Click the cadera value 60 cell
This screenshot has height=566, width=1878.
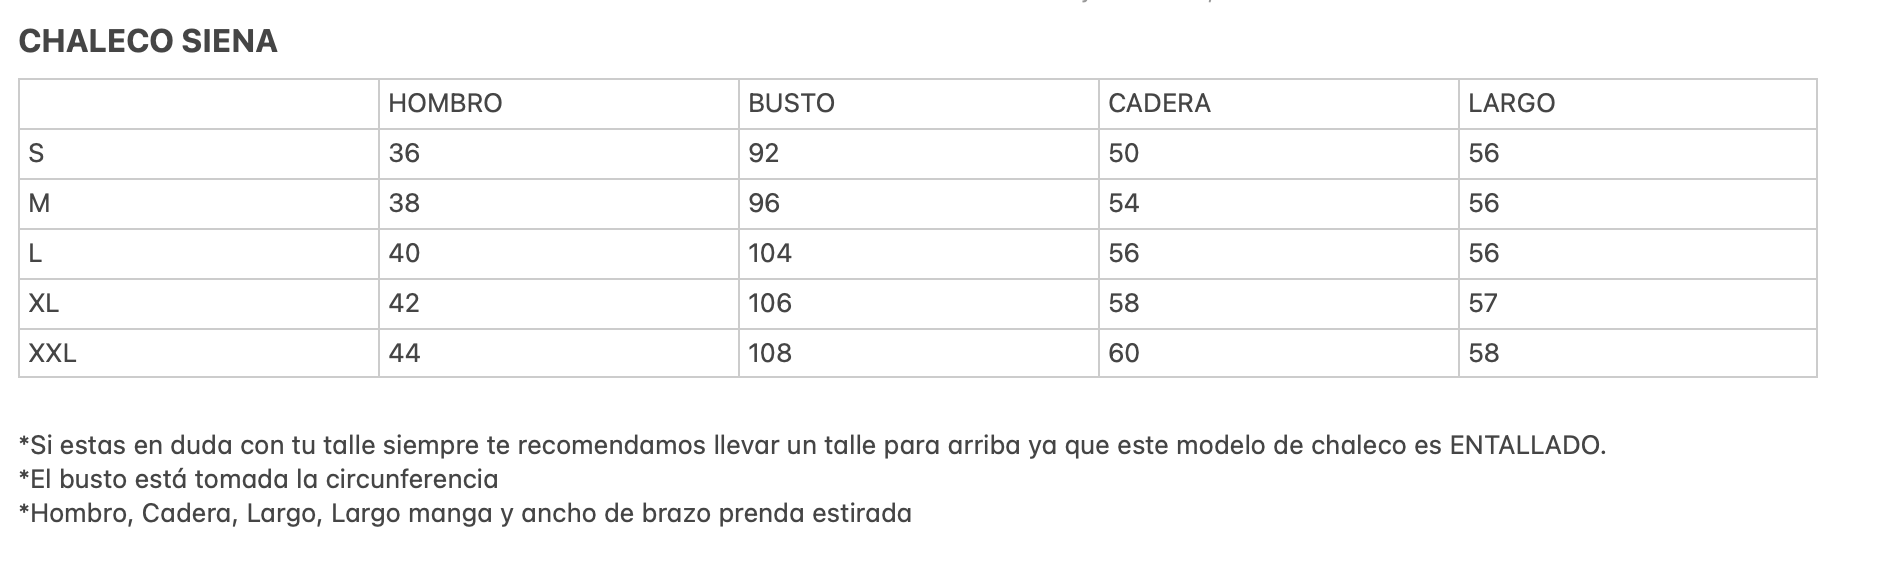(x=1279, y=353)
